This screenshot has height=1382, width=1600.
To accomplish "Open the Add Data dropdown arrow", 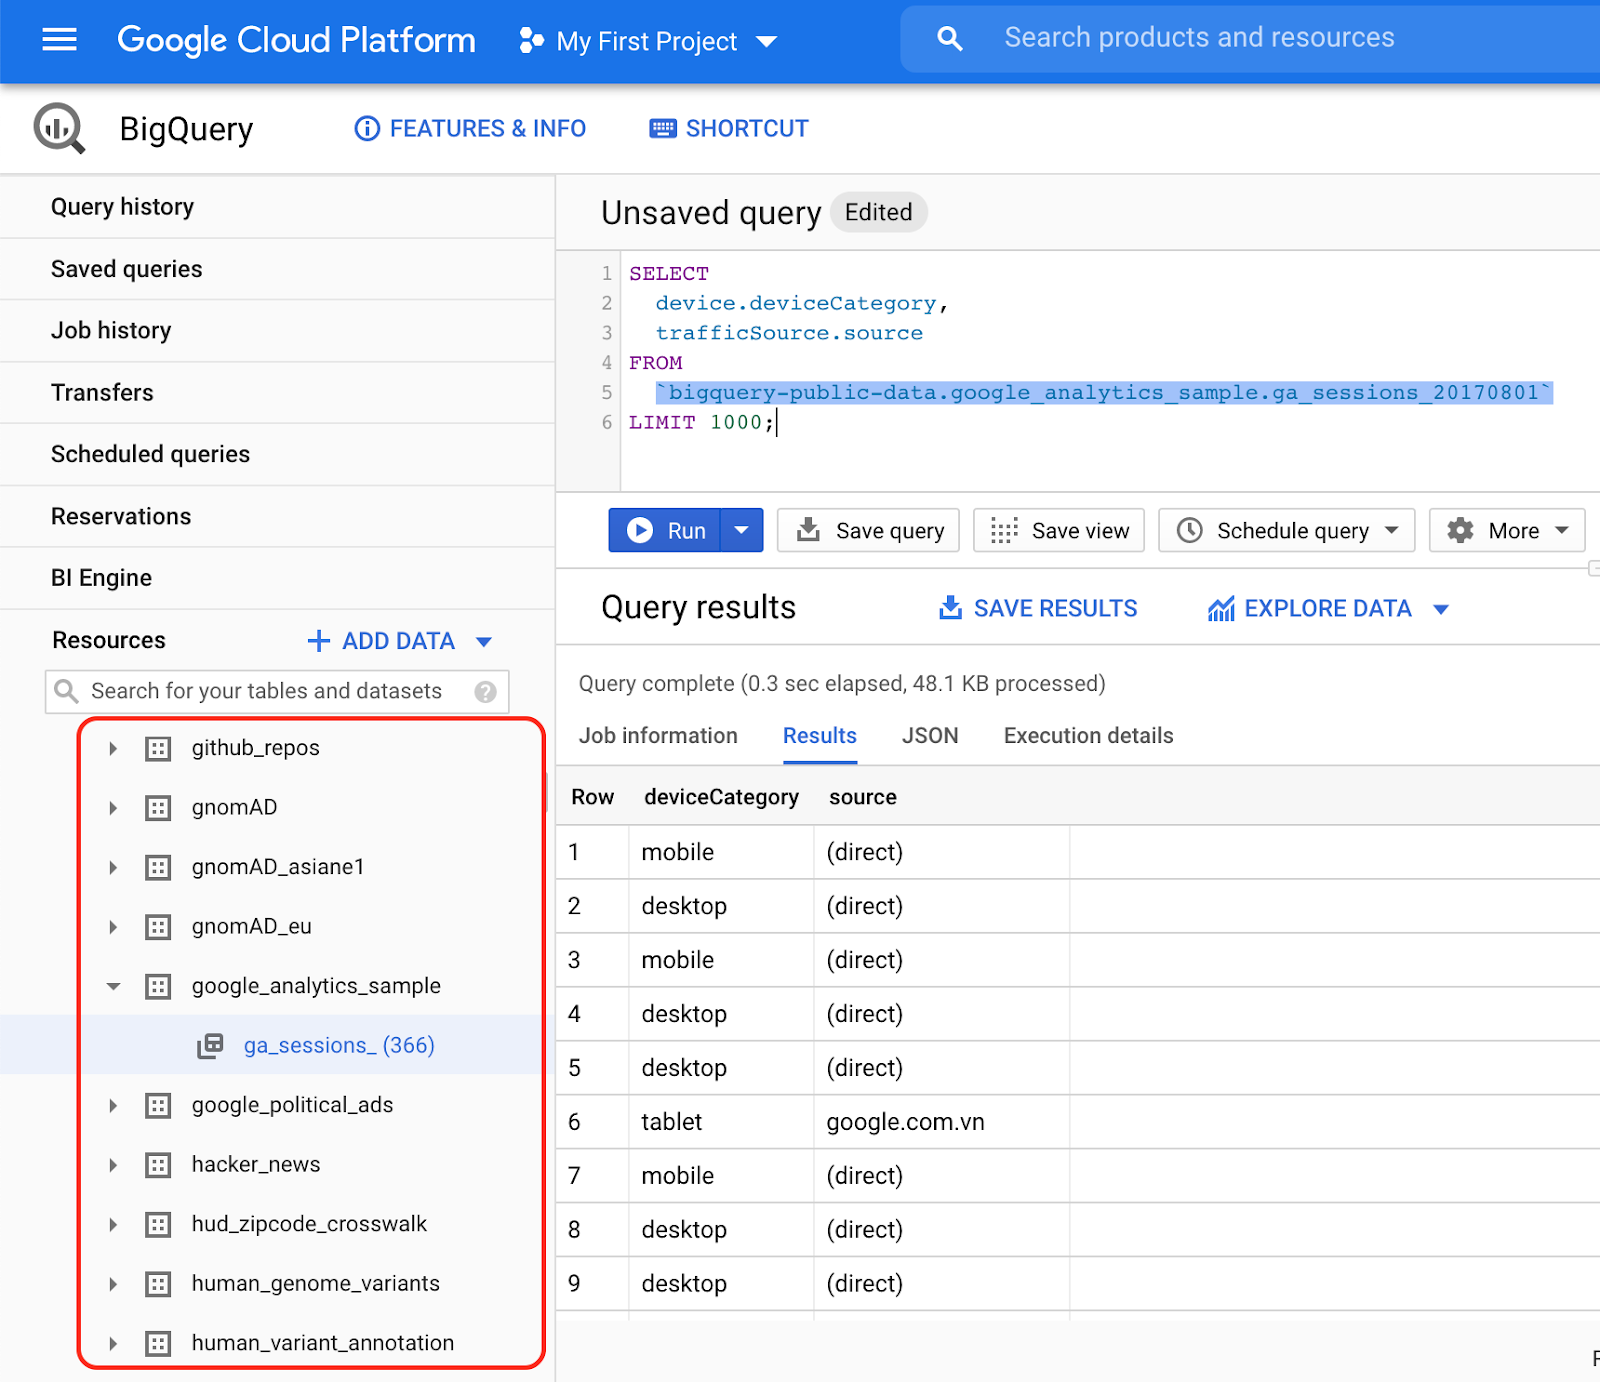I will [484, 641].
